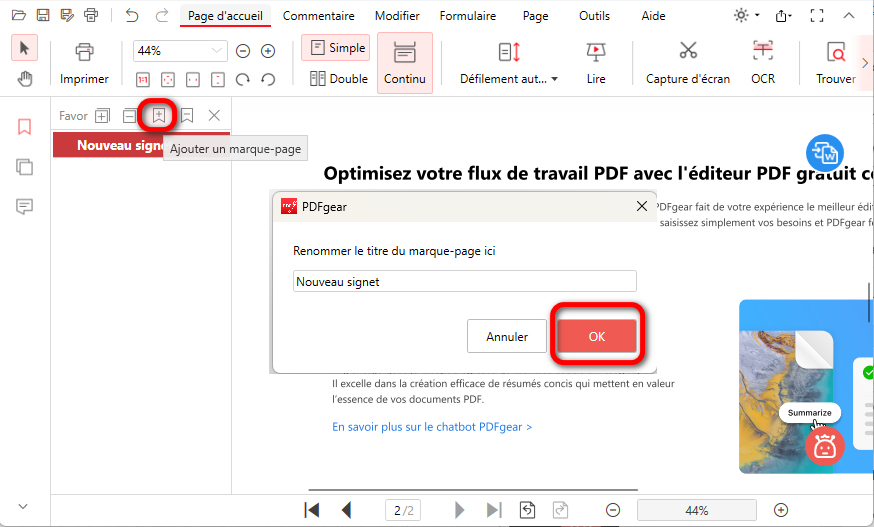Close the Favoris bookmarks panel
The height and width of the screenshot is (527, 874).
(x=214, y=115)
